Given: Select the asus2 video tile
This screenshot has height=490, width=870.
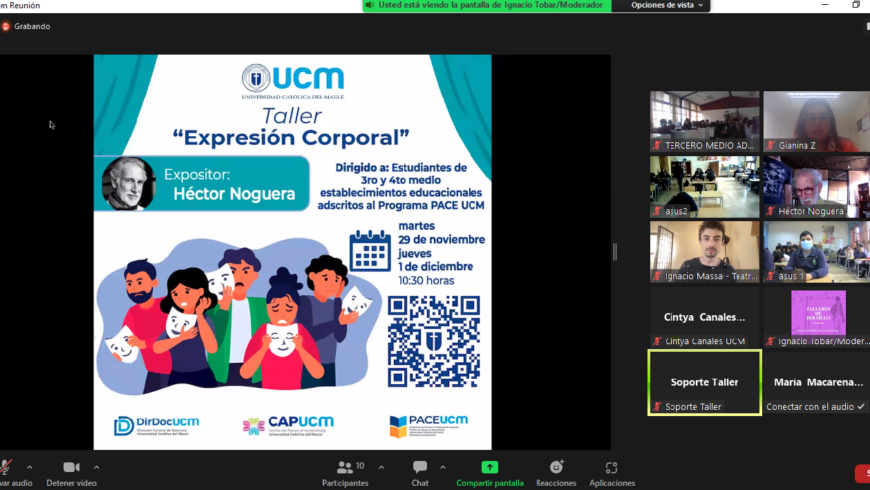Looking at the screenshot, I should click(705, 186).
